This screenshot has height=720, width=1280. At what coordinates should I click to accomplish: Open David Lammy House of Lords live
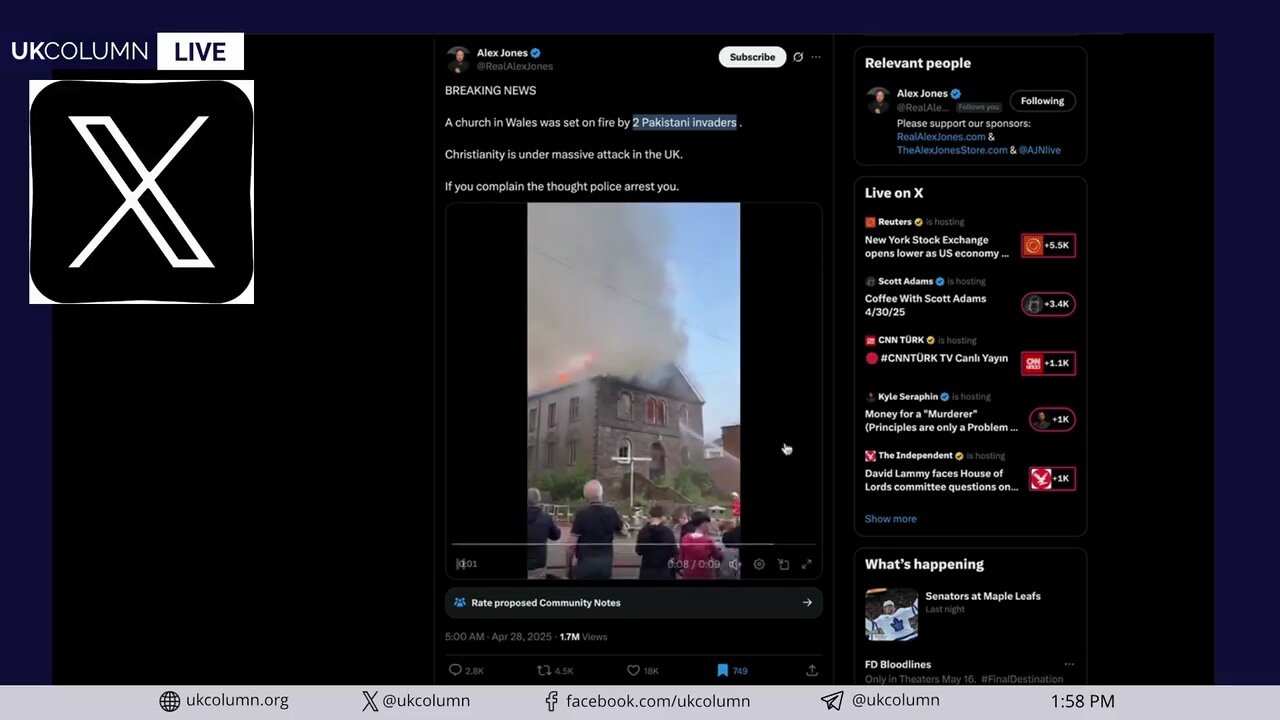941,480
